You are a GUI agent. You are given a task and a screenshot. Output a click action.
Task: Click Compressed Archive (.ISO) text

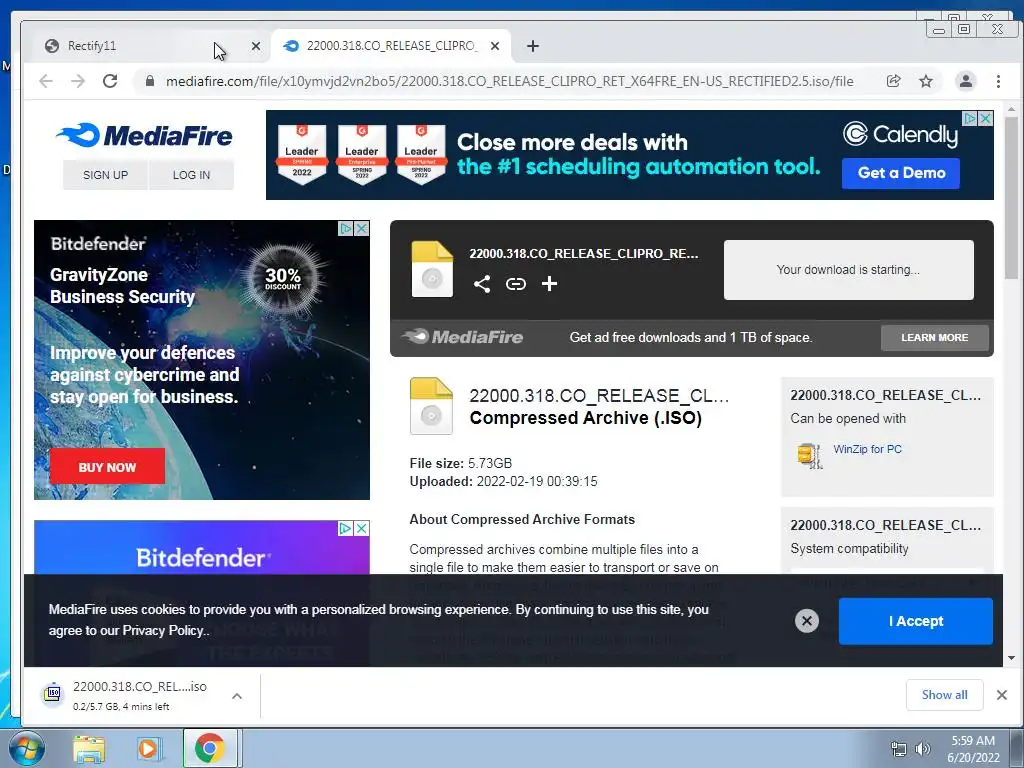point(585,418)
